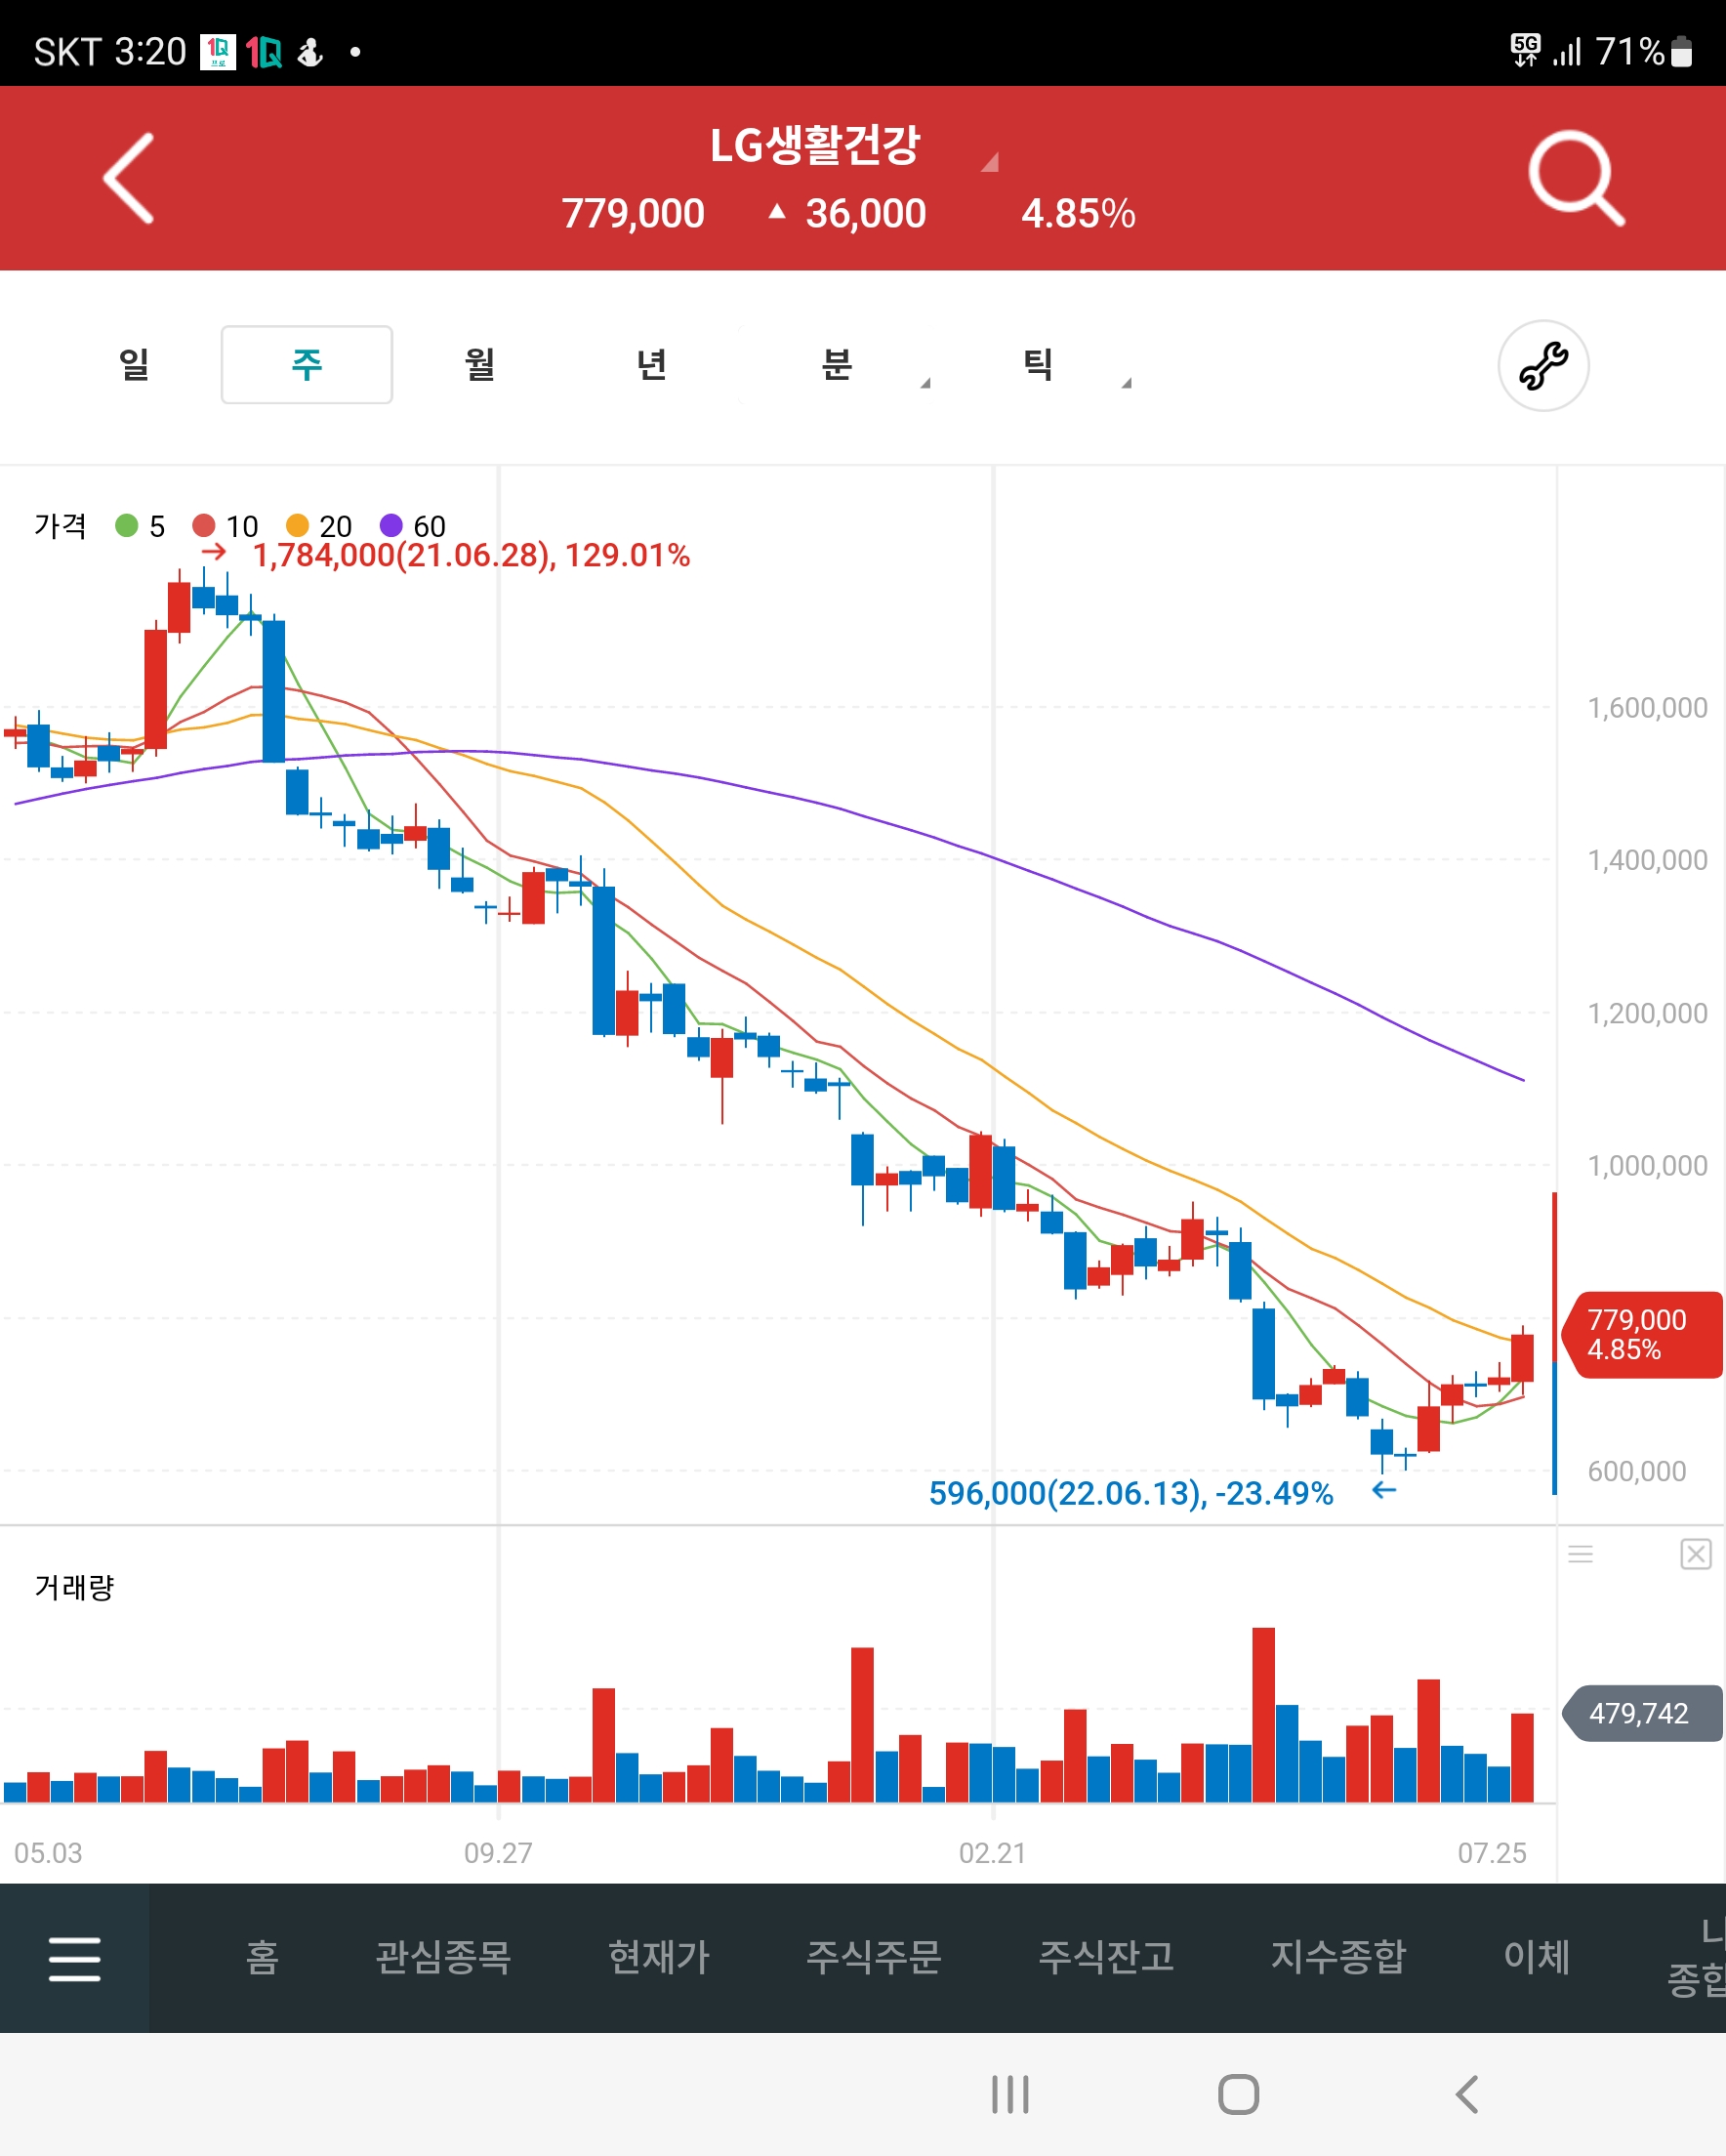Open 지수종합 in the bottom menu
This screenshot has height=2156, width=1726.
[x=1338, y=1957]
